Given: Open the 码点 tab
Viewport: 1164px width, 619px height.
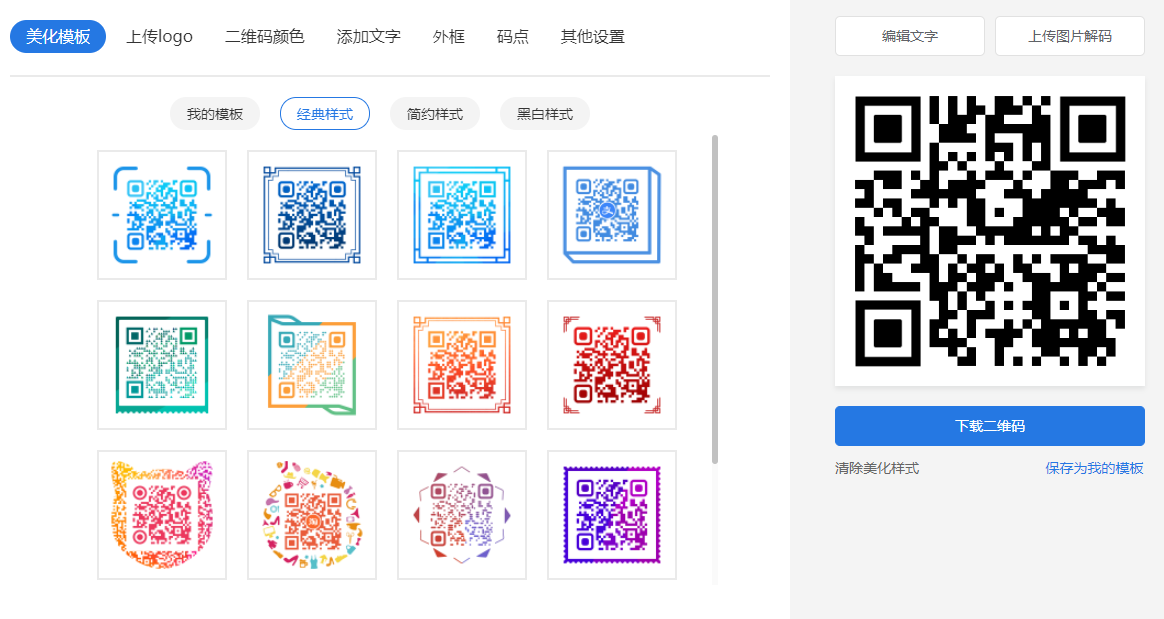Looking at the screenshot, I should [512, 36].
